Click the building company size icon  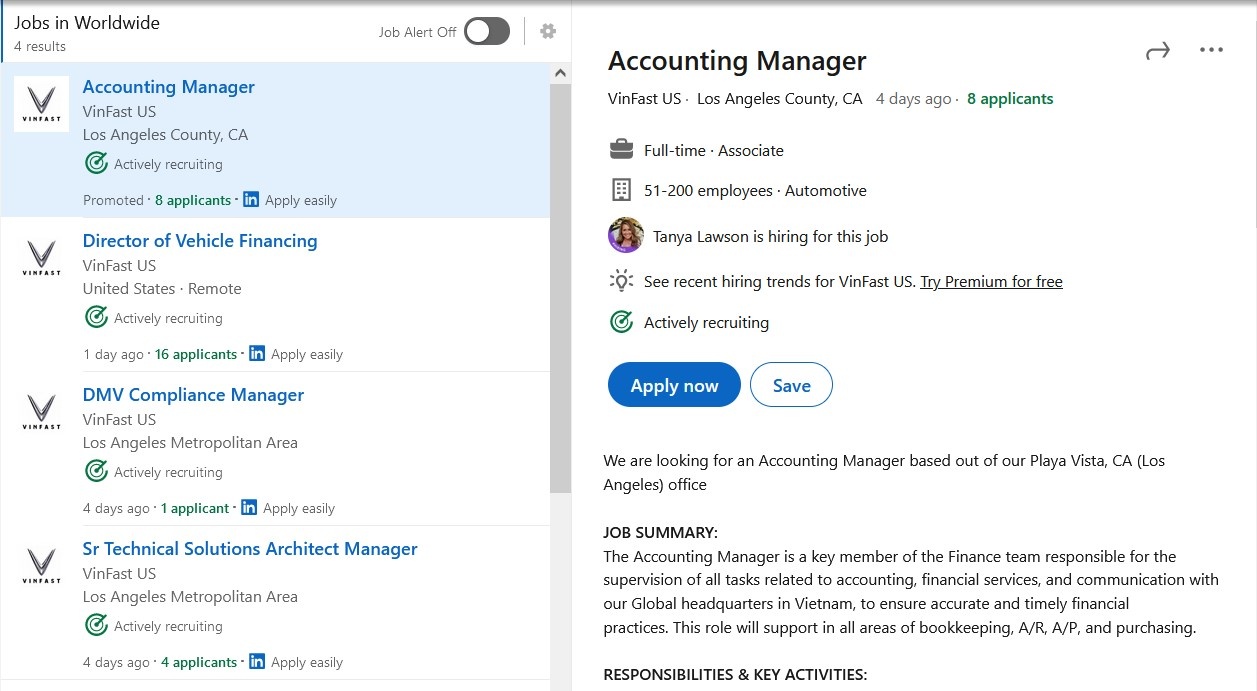coord(621,190)
